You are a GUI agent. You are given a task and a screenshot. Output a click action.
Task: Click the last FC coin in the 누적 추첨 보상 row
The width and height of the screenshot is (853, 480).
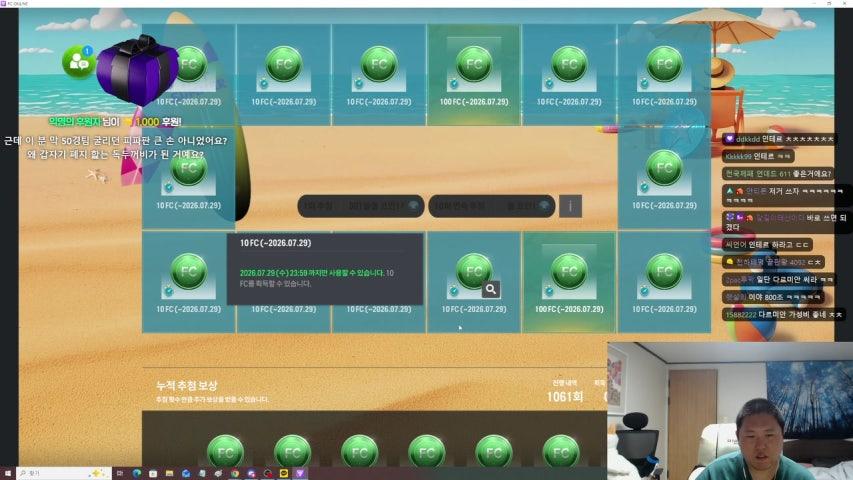click(x=561, y=452)
